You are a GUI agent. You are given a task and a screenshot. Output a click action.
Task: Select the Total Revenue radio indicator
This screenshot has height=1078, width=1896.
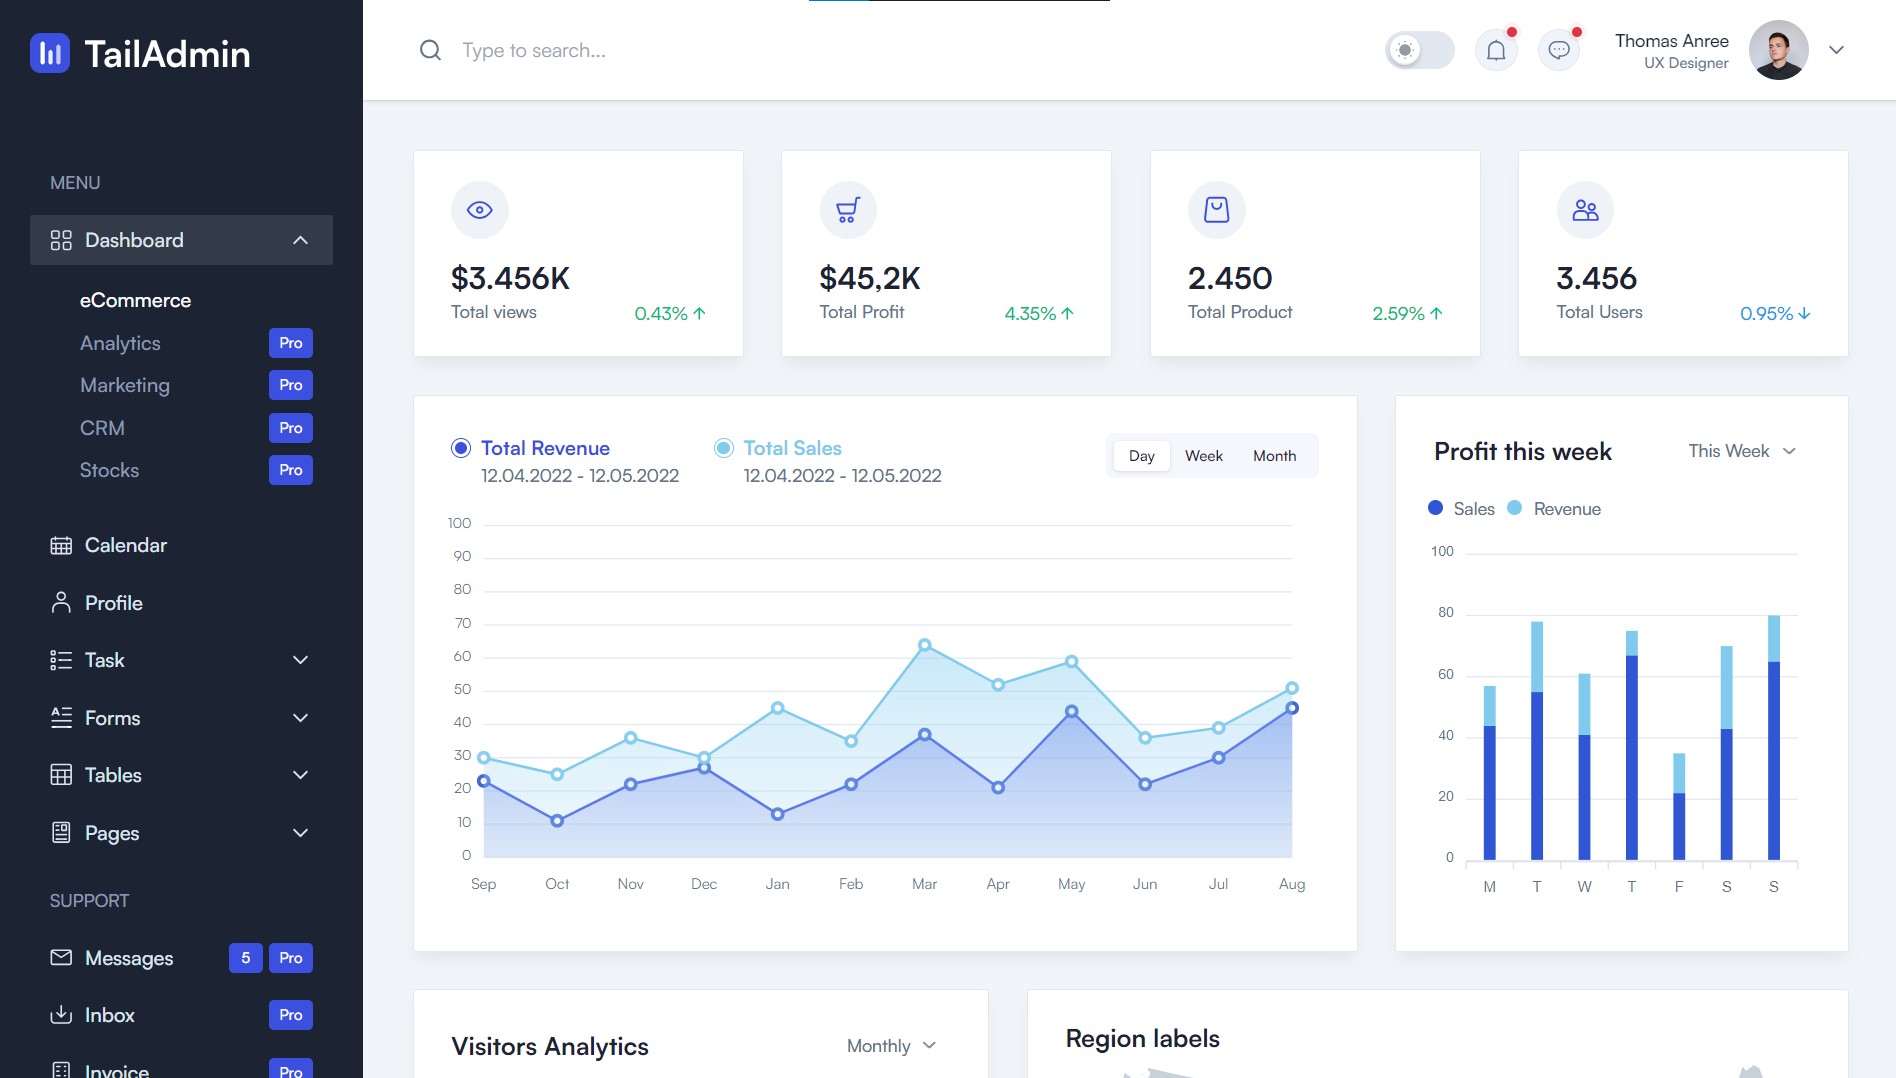461,448
